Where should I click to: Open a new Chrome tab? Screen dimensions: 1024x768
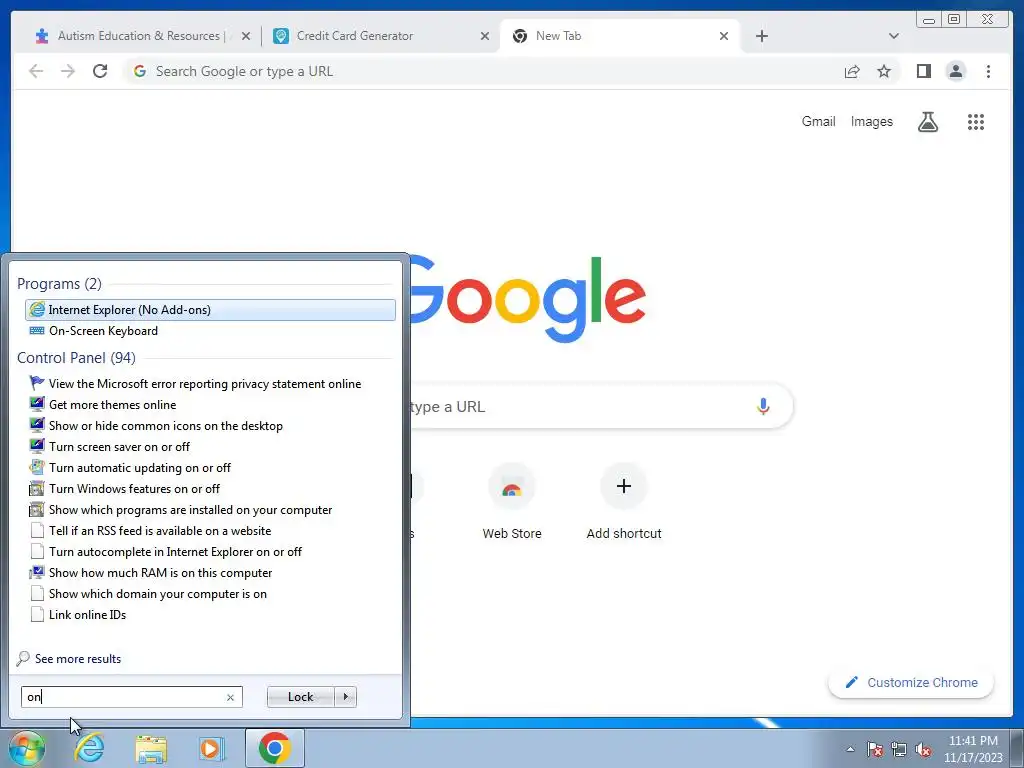coord(761,36)
